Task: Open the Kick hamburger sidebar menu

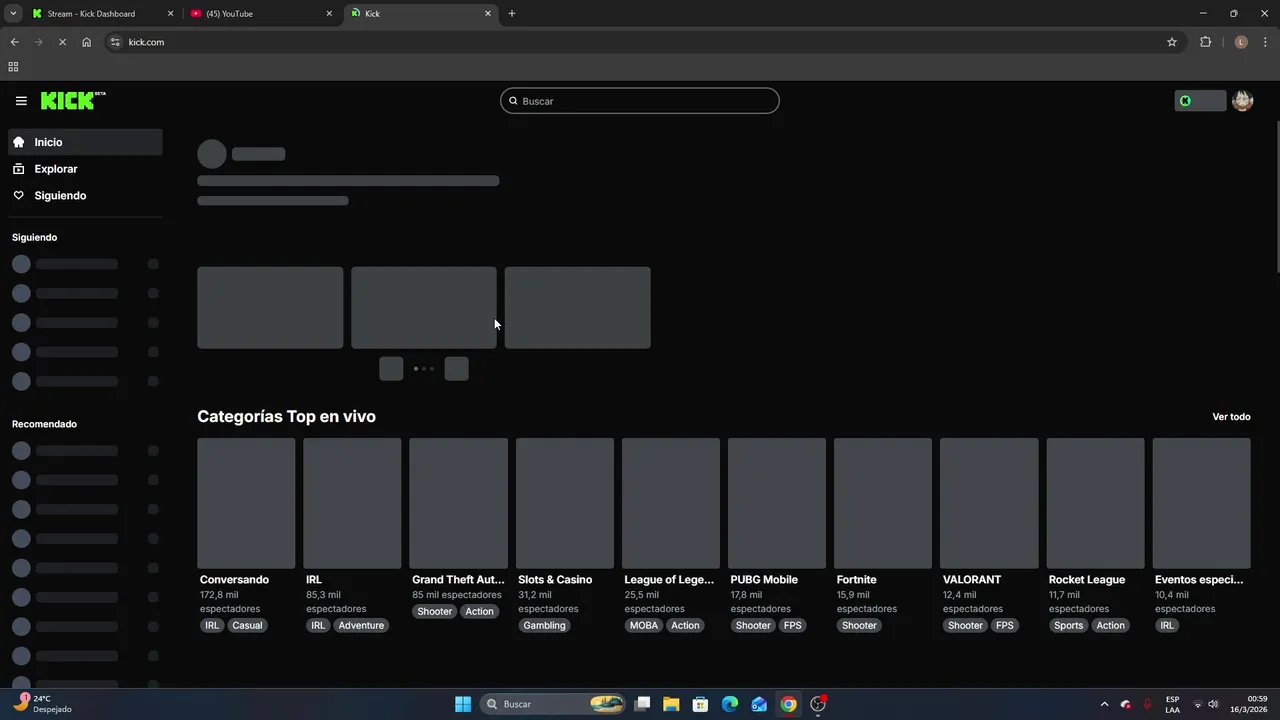Action: pyautogui.click(x=21, y=101)
